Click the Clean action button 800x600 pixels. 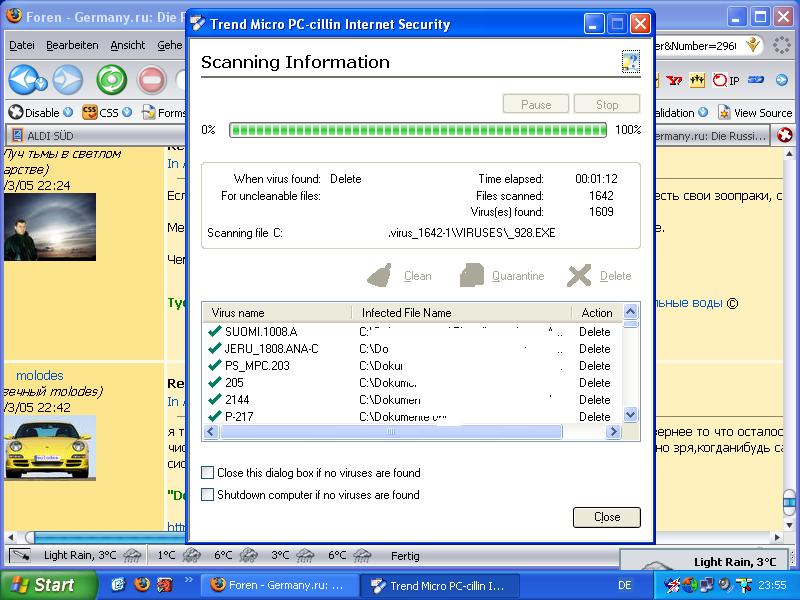point(399,276)
